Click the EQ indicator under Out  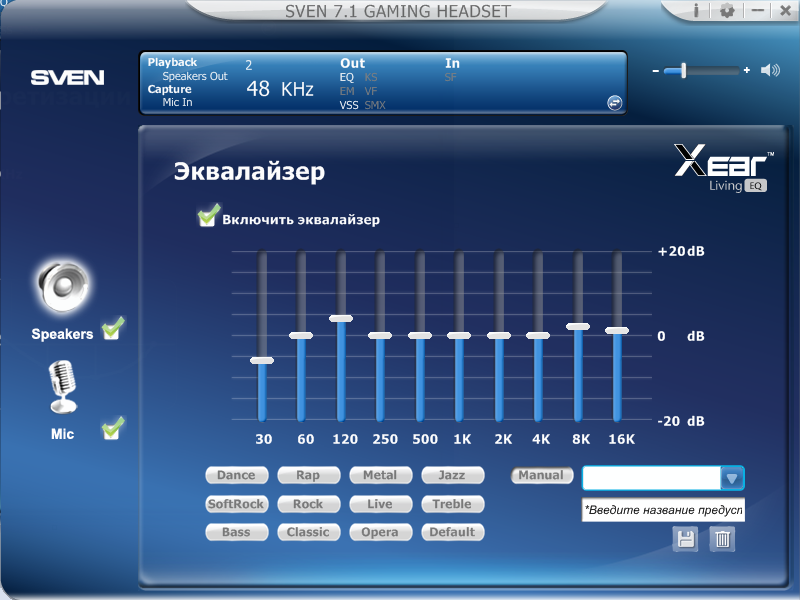point(346,77)
